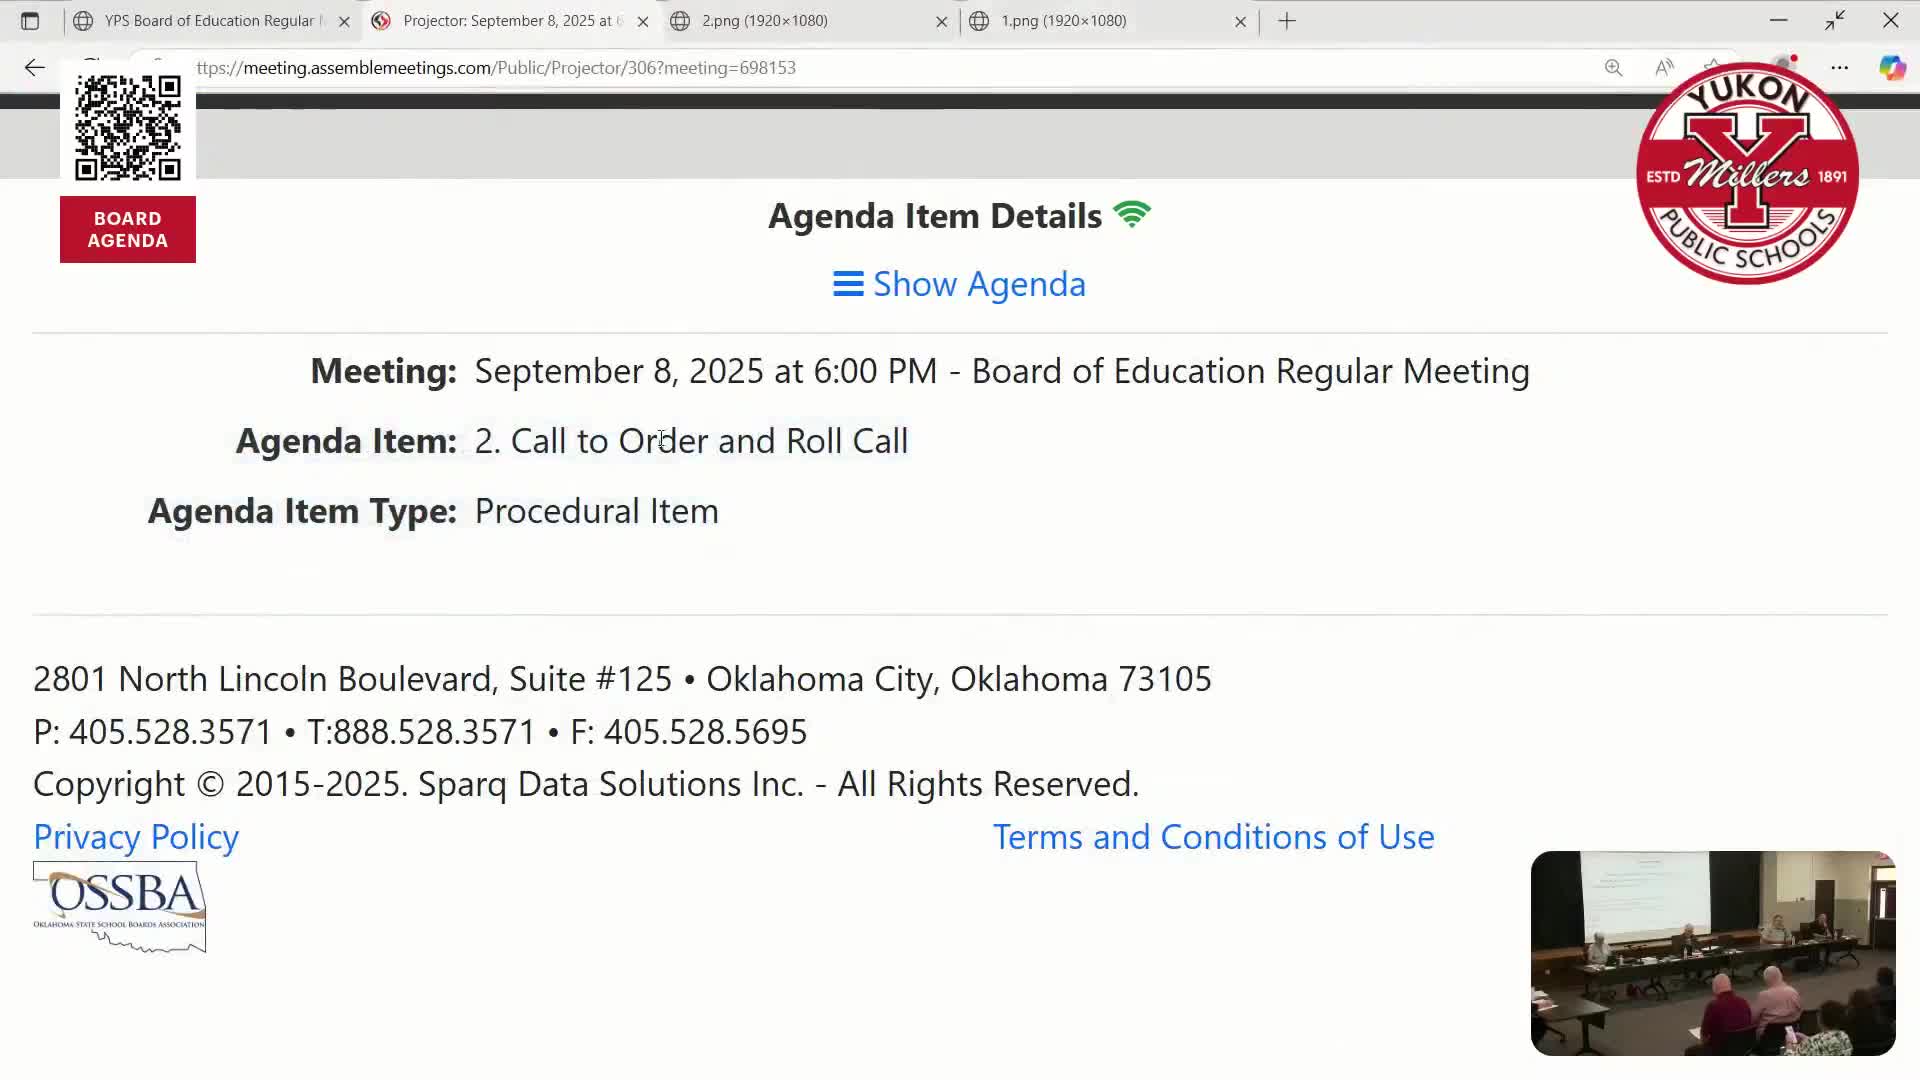
Task: Open a new browser tab
Action: coord(1287,21)
